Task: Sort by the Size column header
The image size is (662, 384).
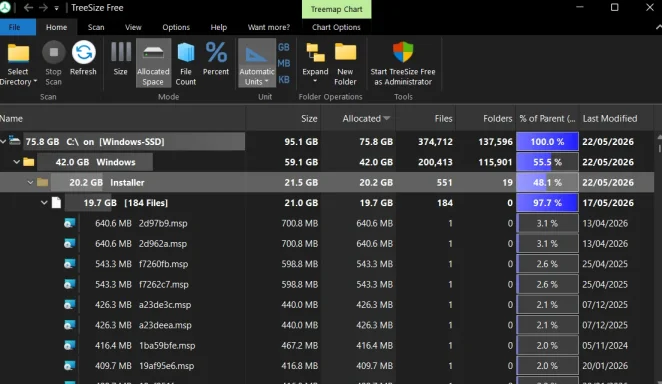Action: 283,119
